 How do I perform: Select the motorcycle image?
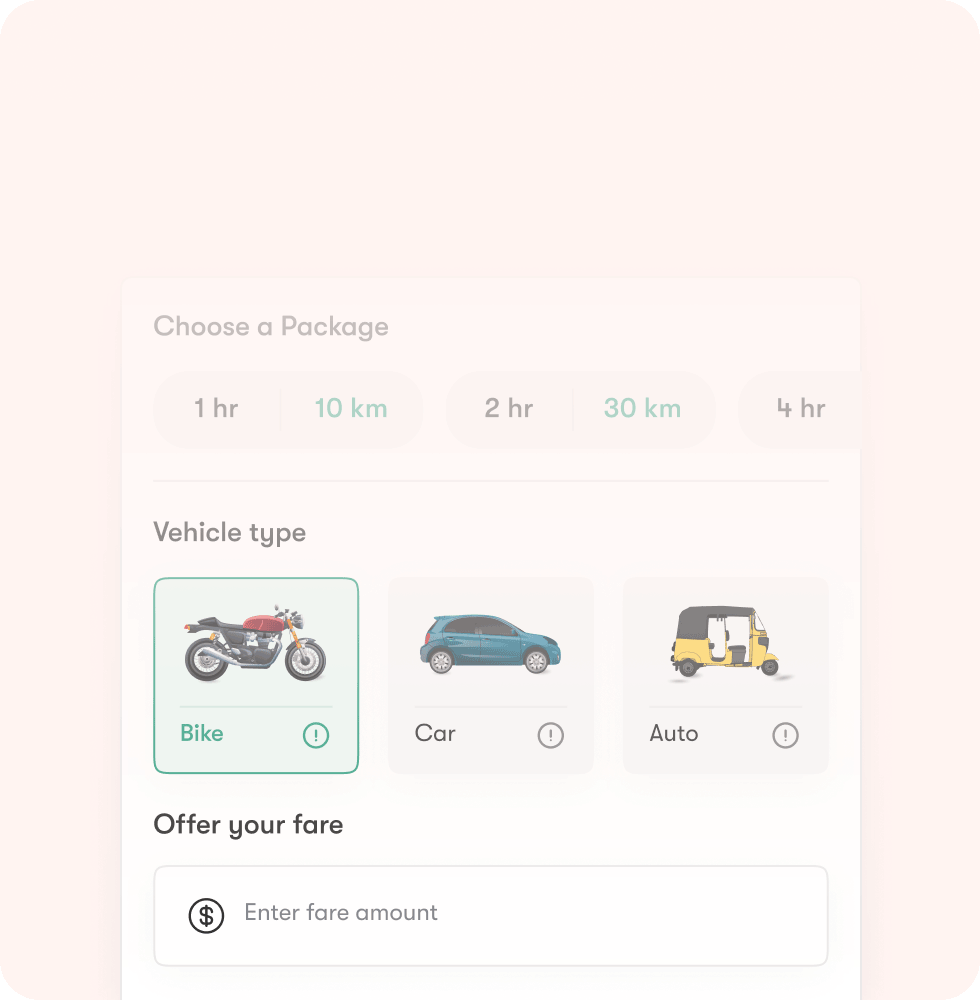pyautogui.click(x=256, y=644)
